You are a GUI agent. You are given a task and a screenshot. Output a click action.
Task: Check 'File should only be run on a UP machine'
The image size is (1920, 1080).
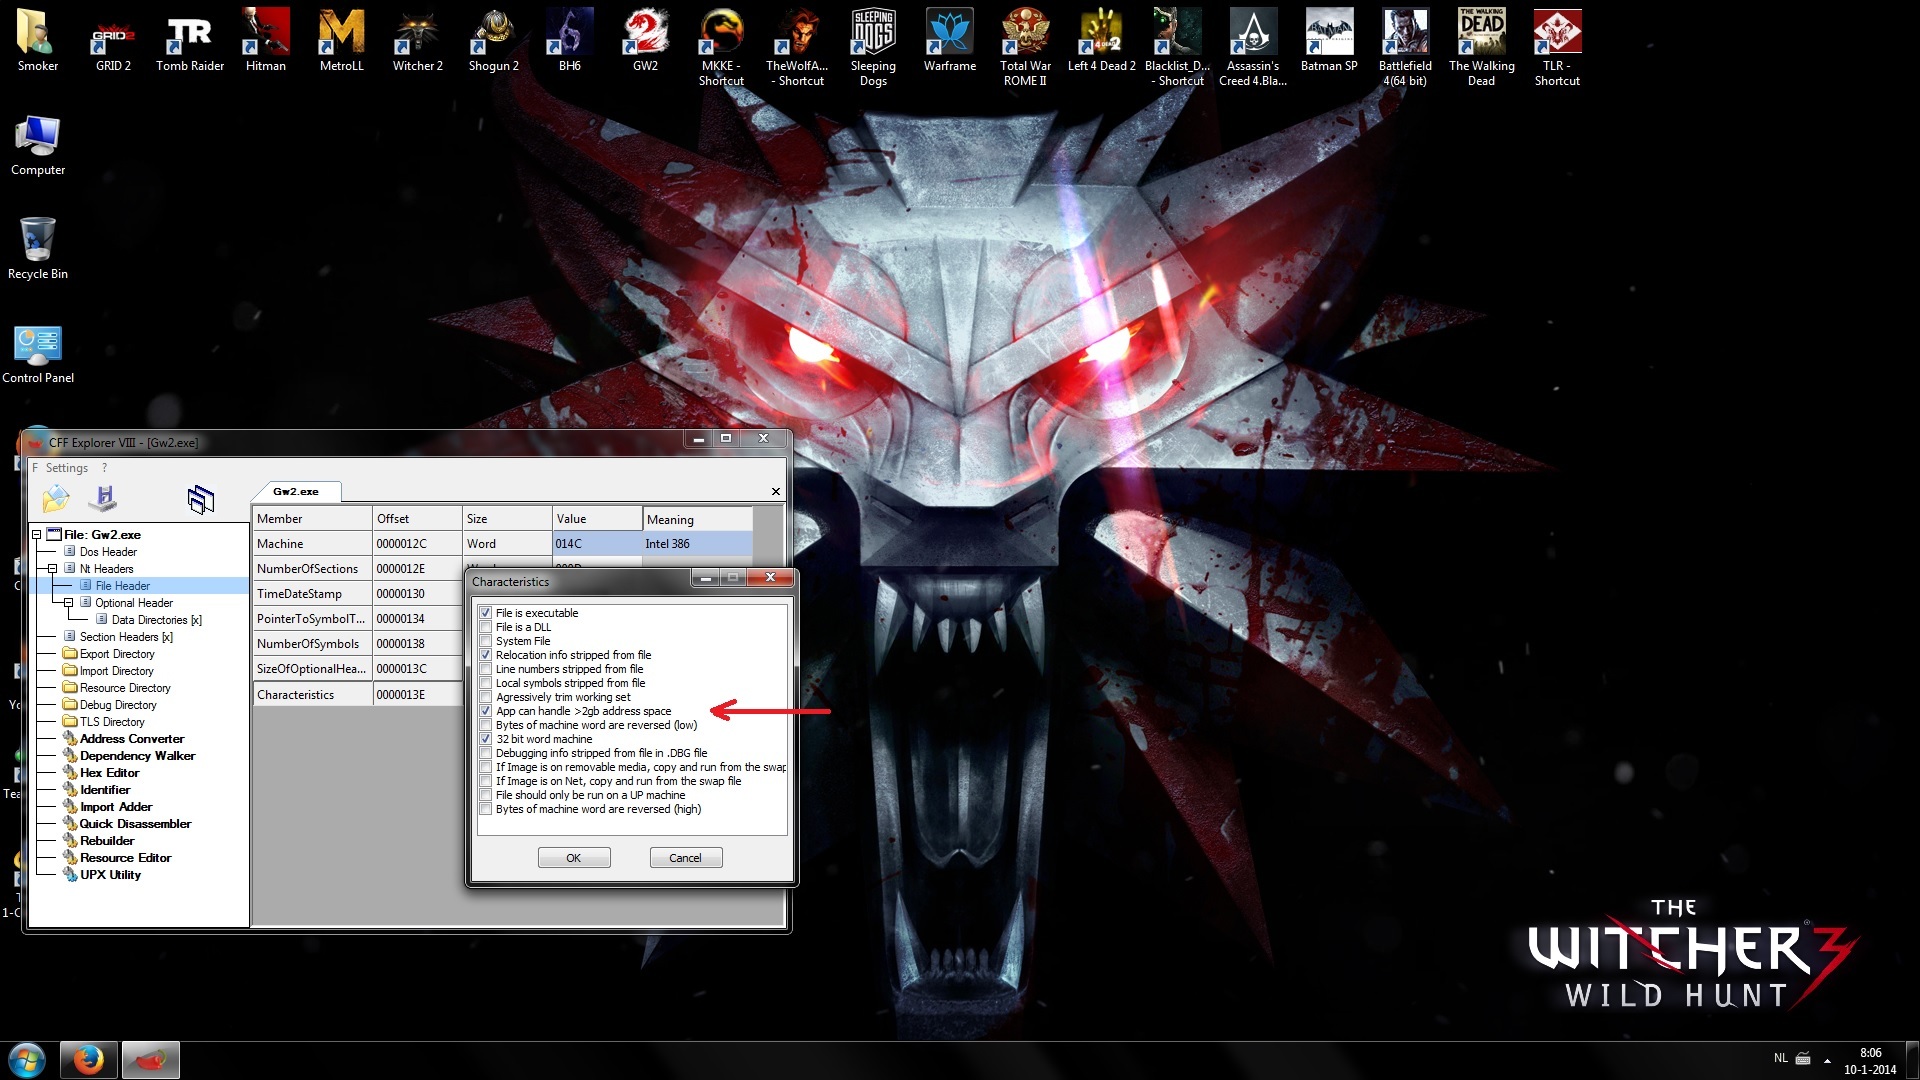pyautogui.click(x=486, y=795)
